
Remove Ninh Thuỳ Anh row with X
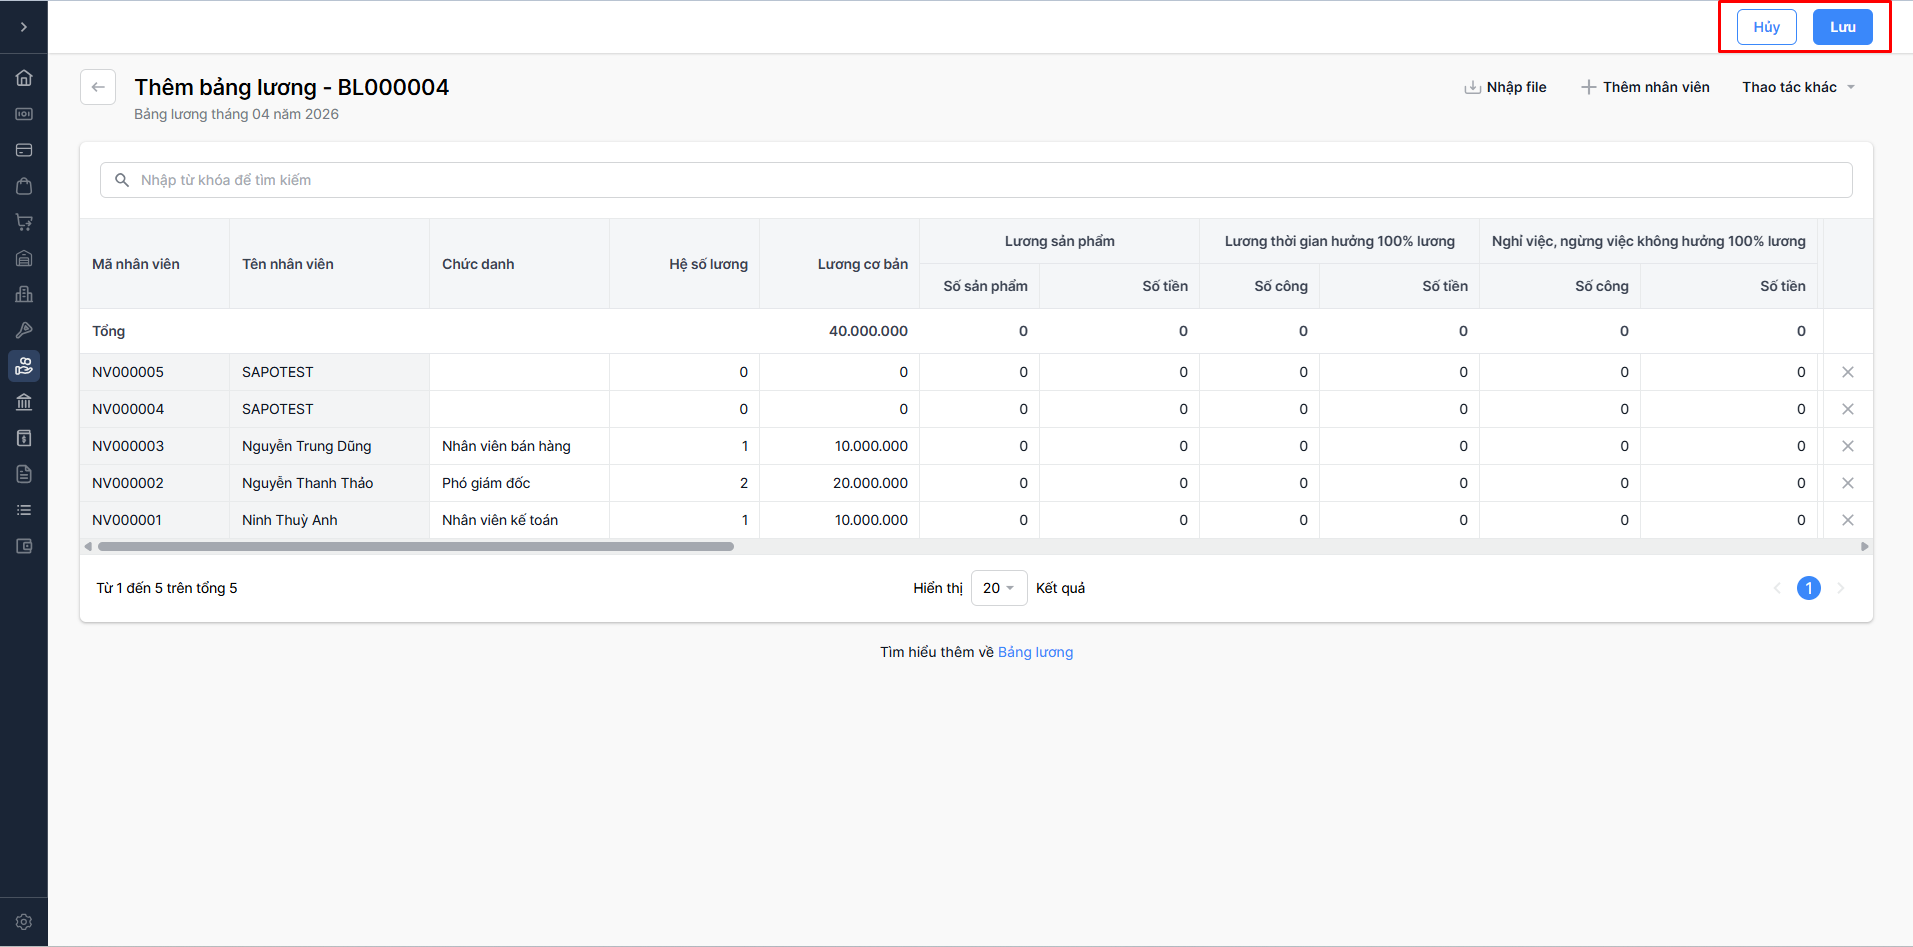click(1847, 520)
